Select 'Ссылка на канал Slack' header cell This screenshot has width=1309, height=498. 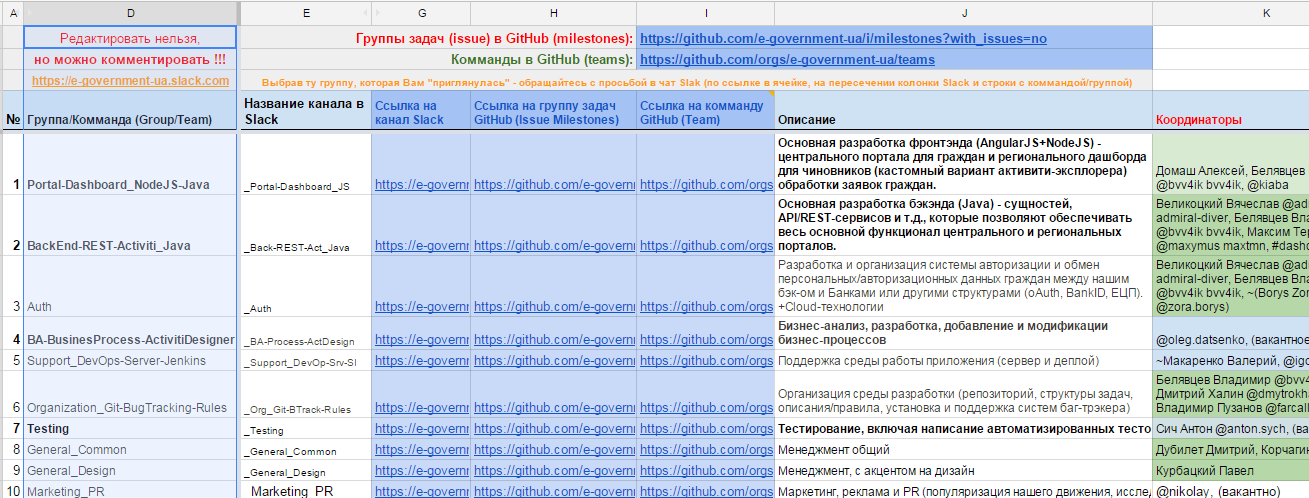coord(421,111)
